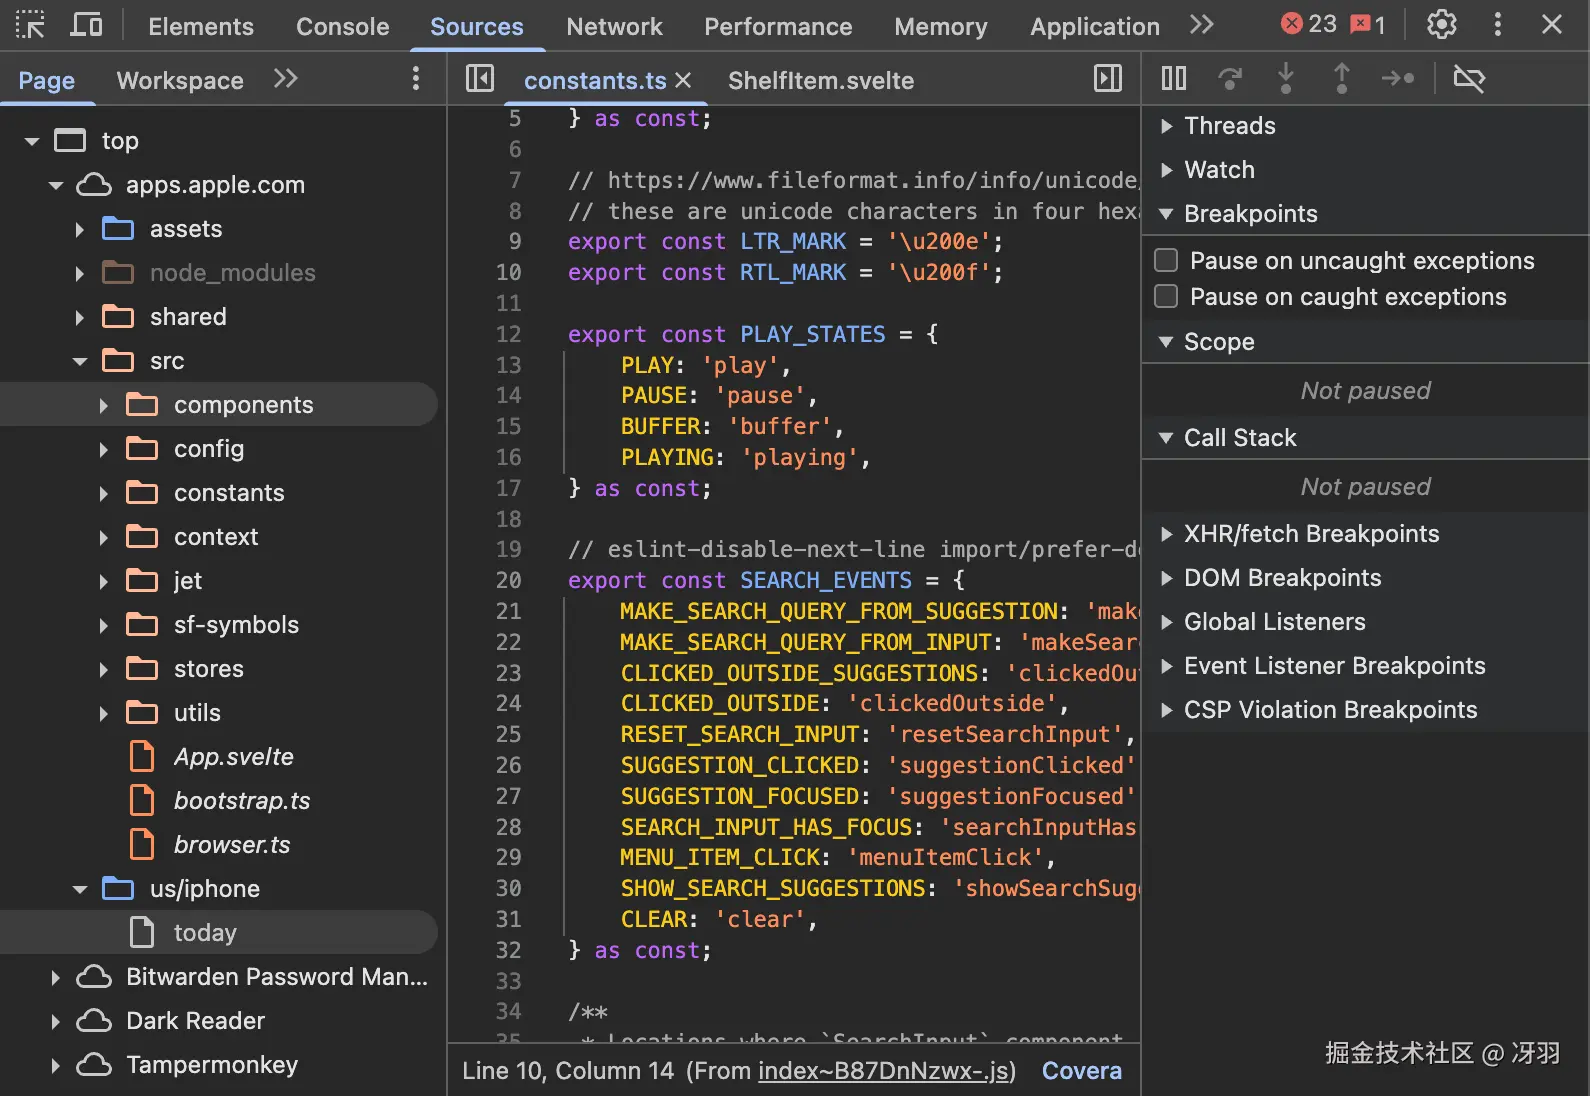Click the step over function icon
1590x1096 pixels.
coord(1230,78)
